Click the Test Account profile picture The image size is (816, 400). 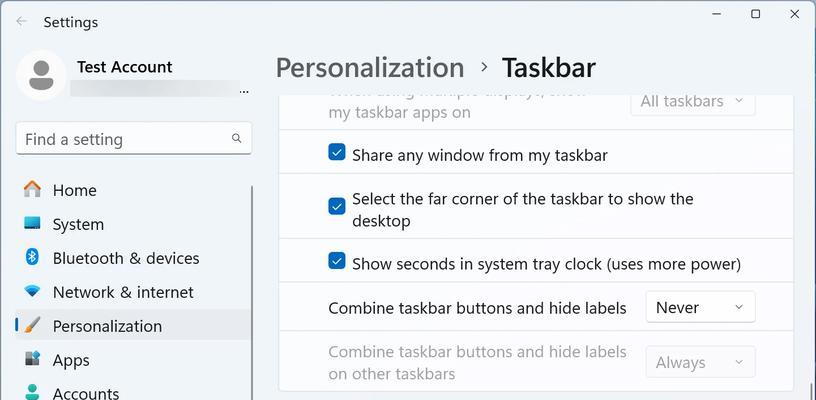point(41,75)
